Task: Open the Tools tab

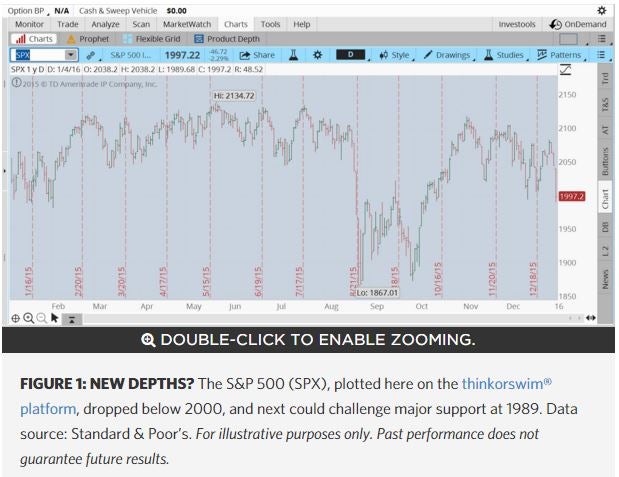Action: 270,24
